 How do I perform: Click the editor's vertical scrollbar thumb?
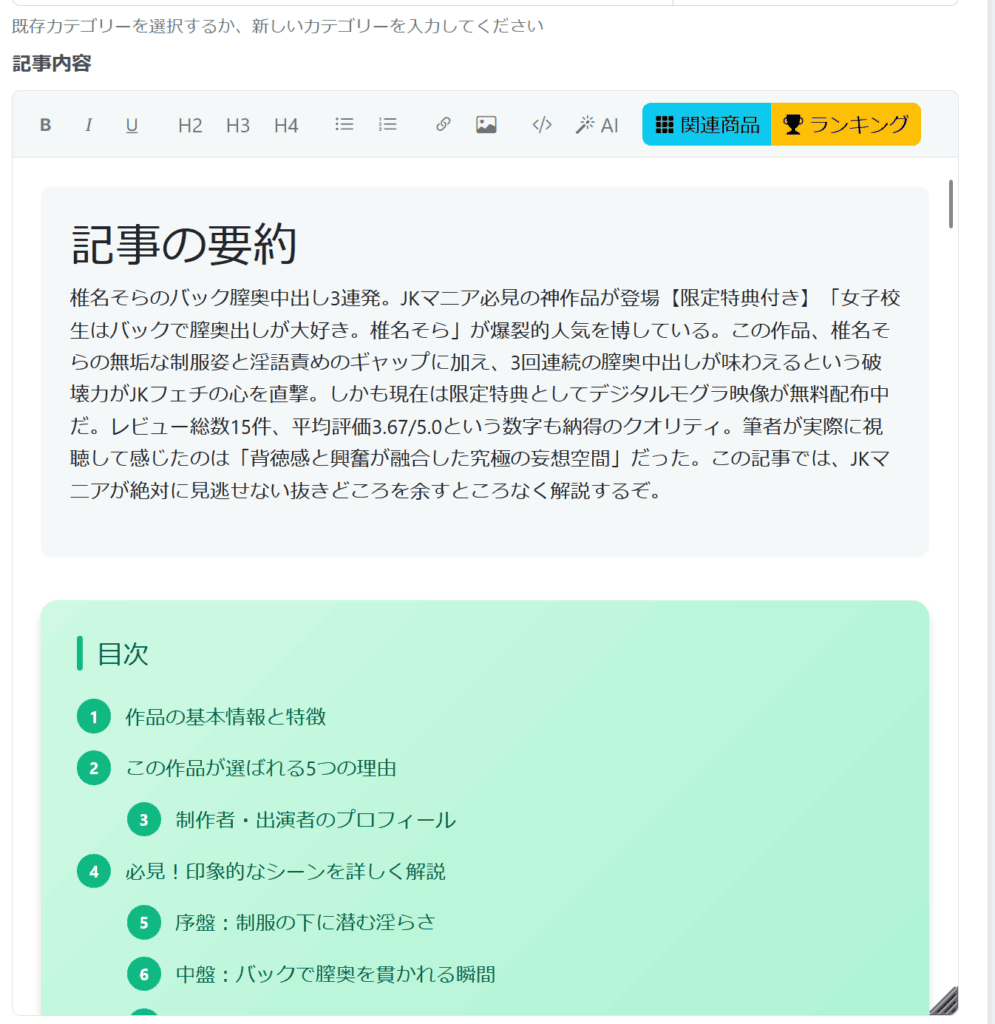click(951, 204)
